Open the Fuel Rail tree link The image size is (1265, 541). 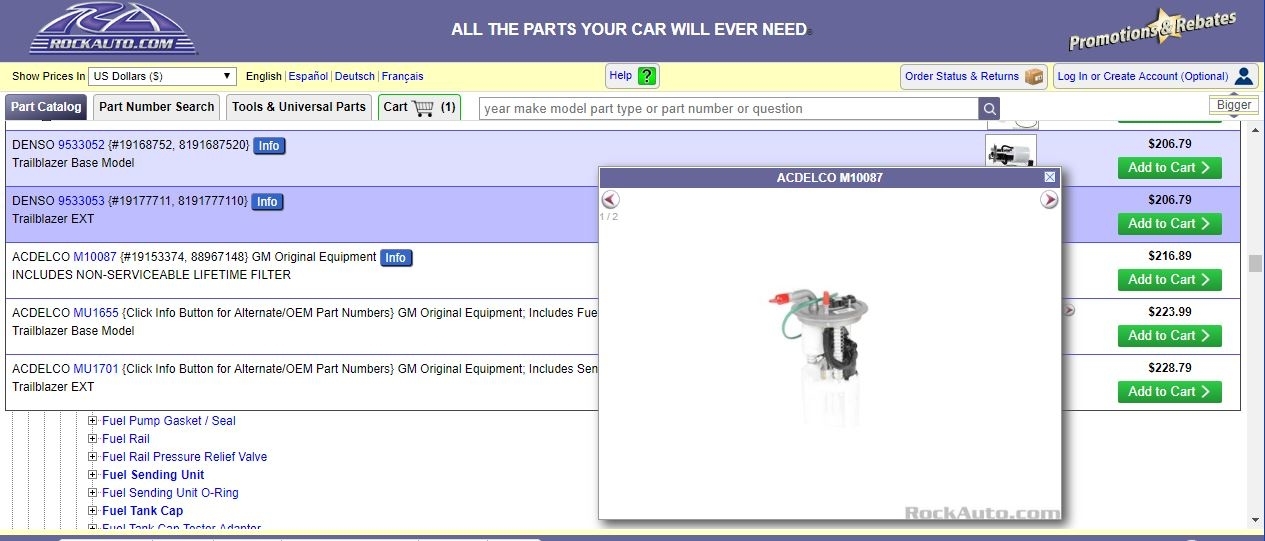pyautogui.click(x=126, y=439)
